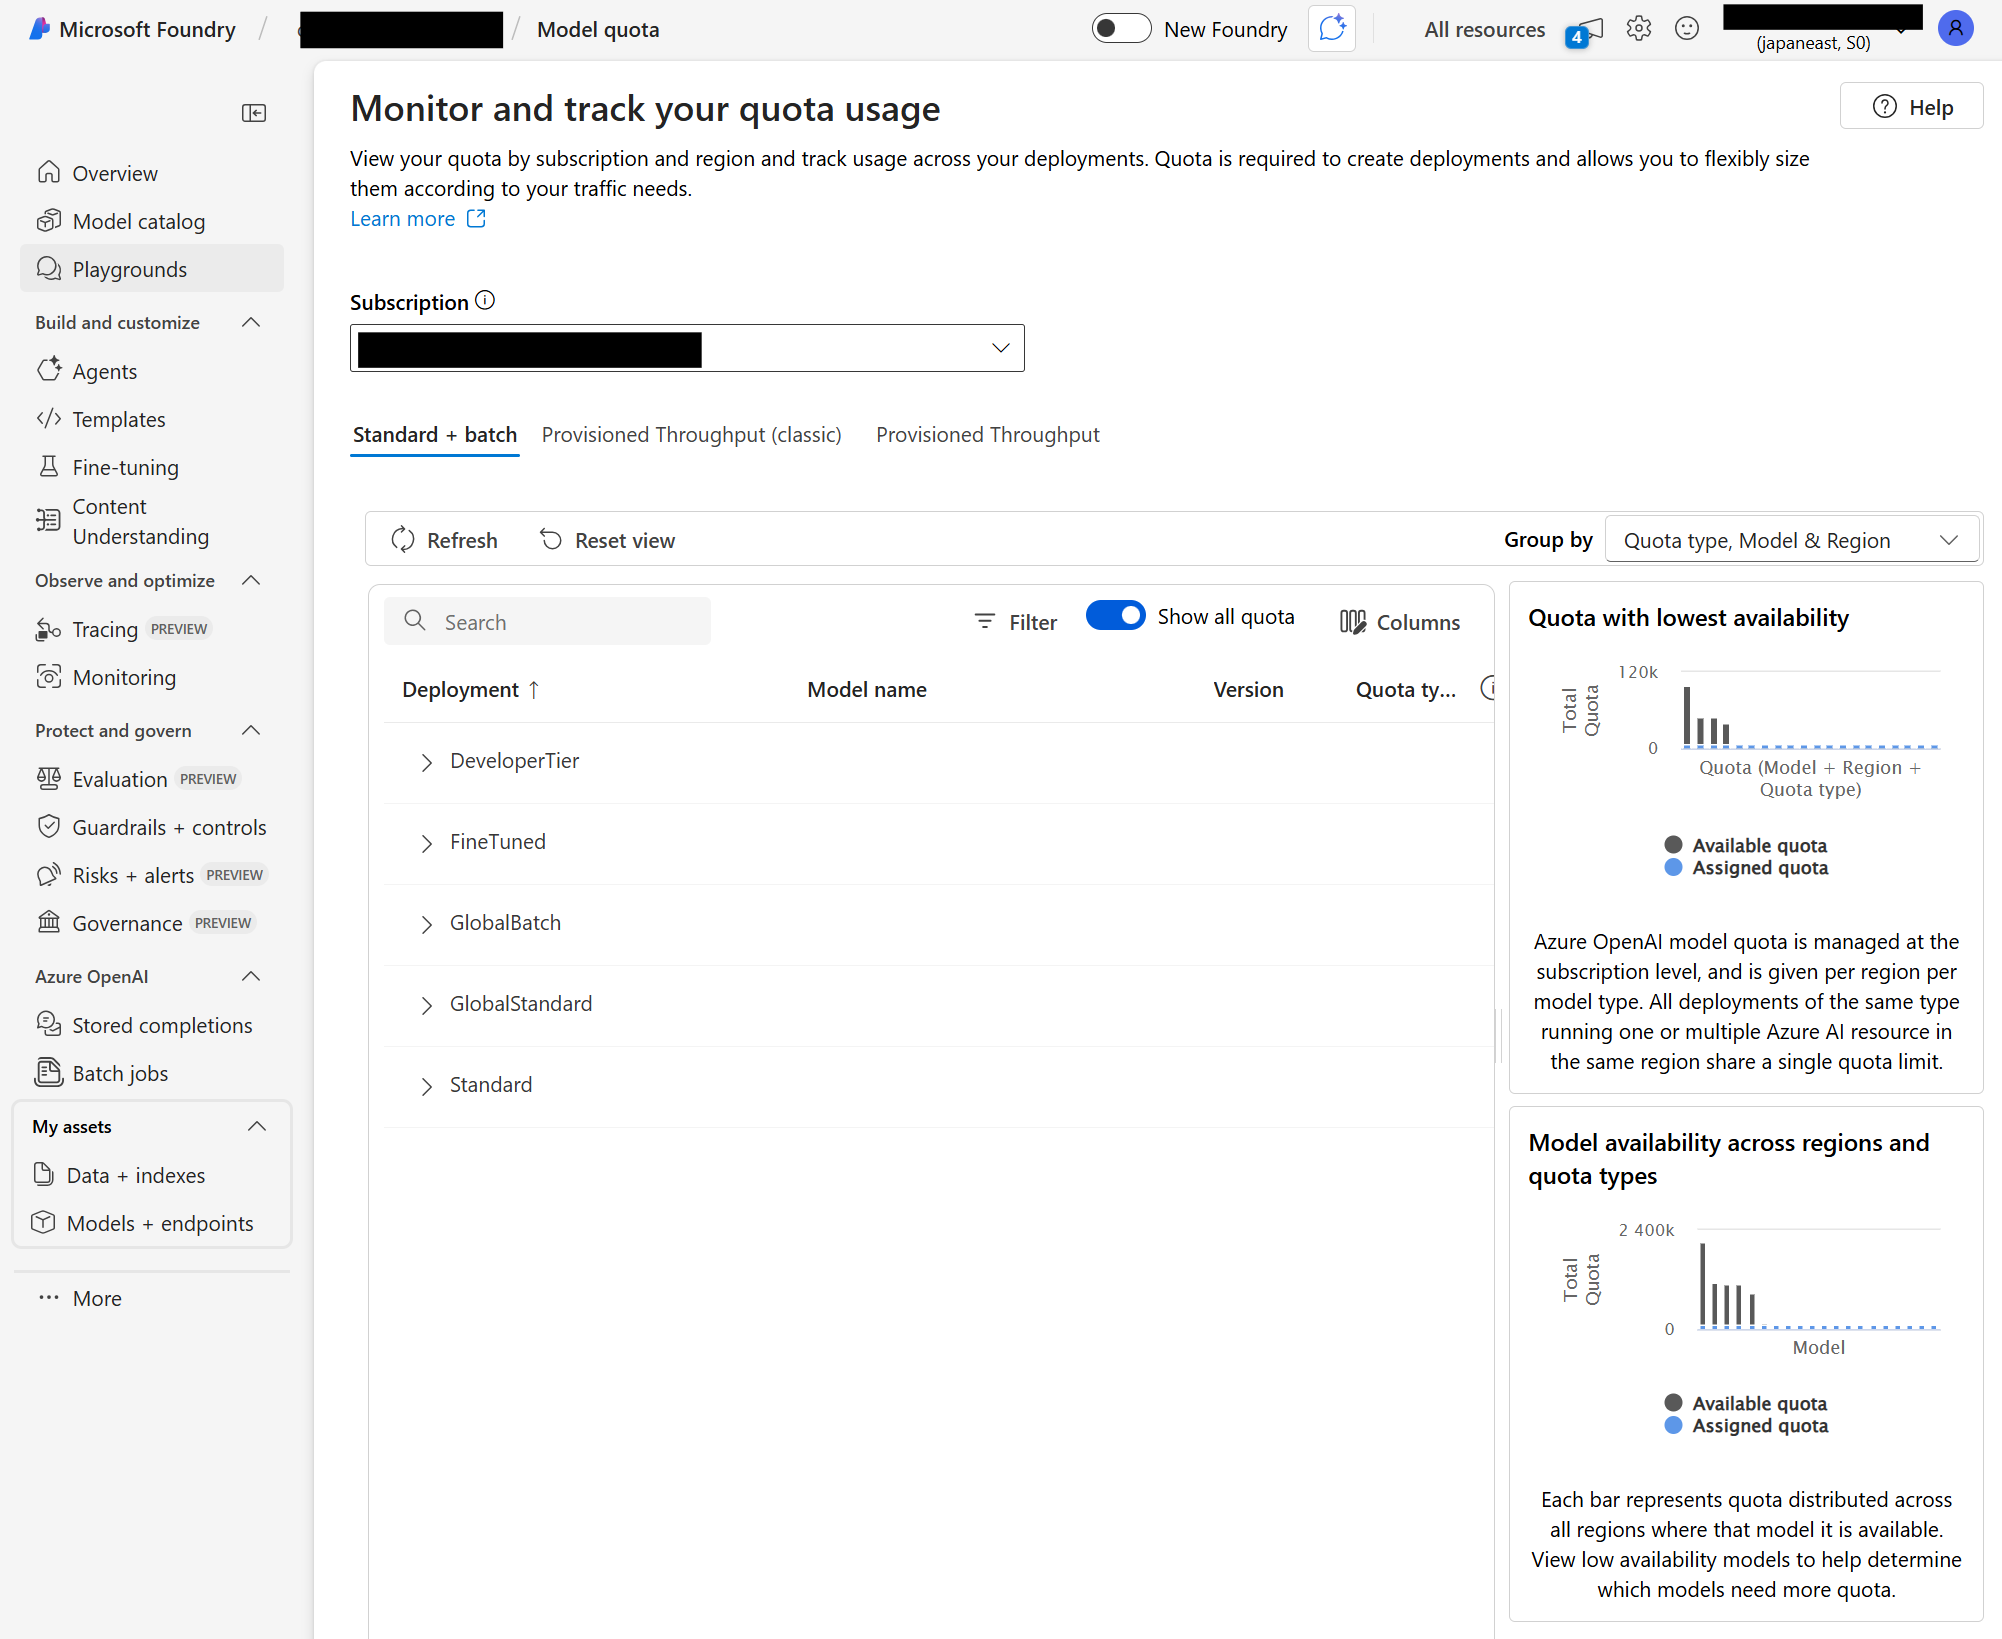Disable the Show all quota toggle
Image resolution: width=2002 pixels, height=1639 pixels.
click(x=1115, y=616)
